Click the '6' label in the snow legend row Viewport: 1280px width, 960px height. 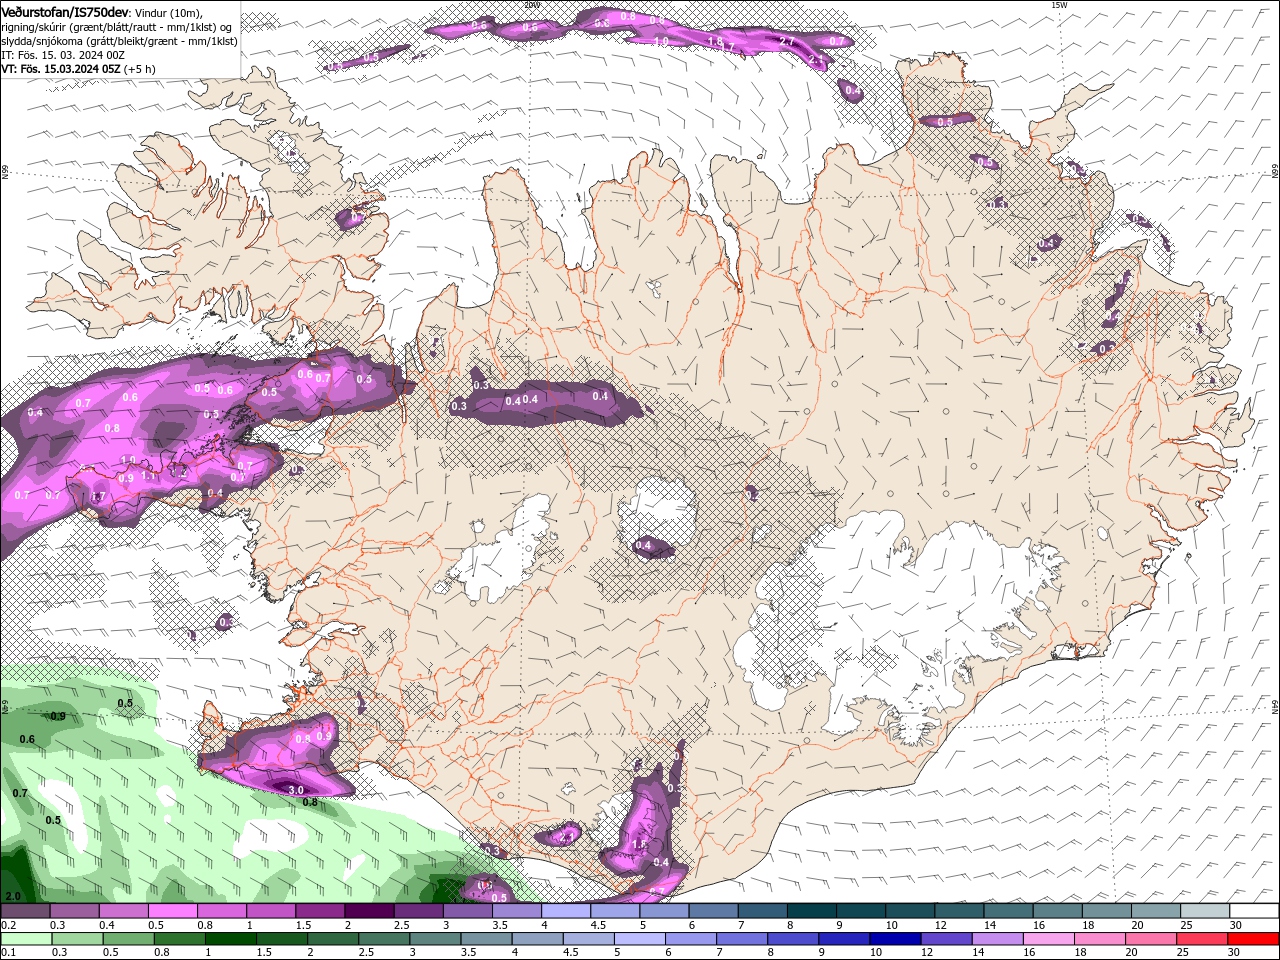click(x=691, y=925)
